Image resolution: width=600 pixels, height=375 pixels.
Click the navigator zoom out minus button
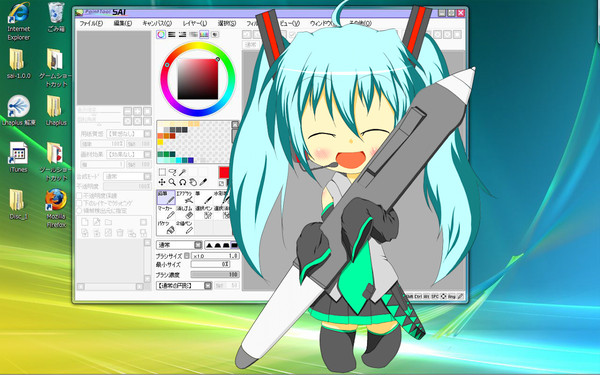pos(127,111)
